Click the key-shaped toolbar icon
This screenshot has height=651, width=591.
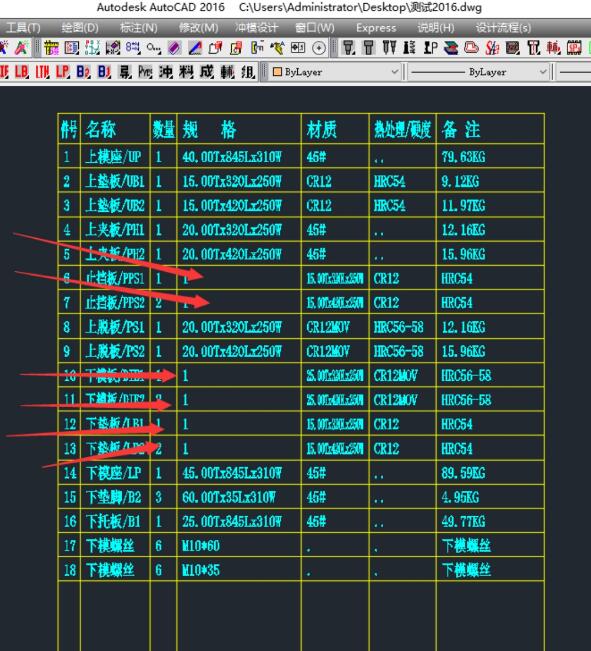[x=154, y=48]
